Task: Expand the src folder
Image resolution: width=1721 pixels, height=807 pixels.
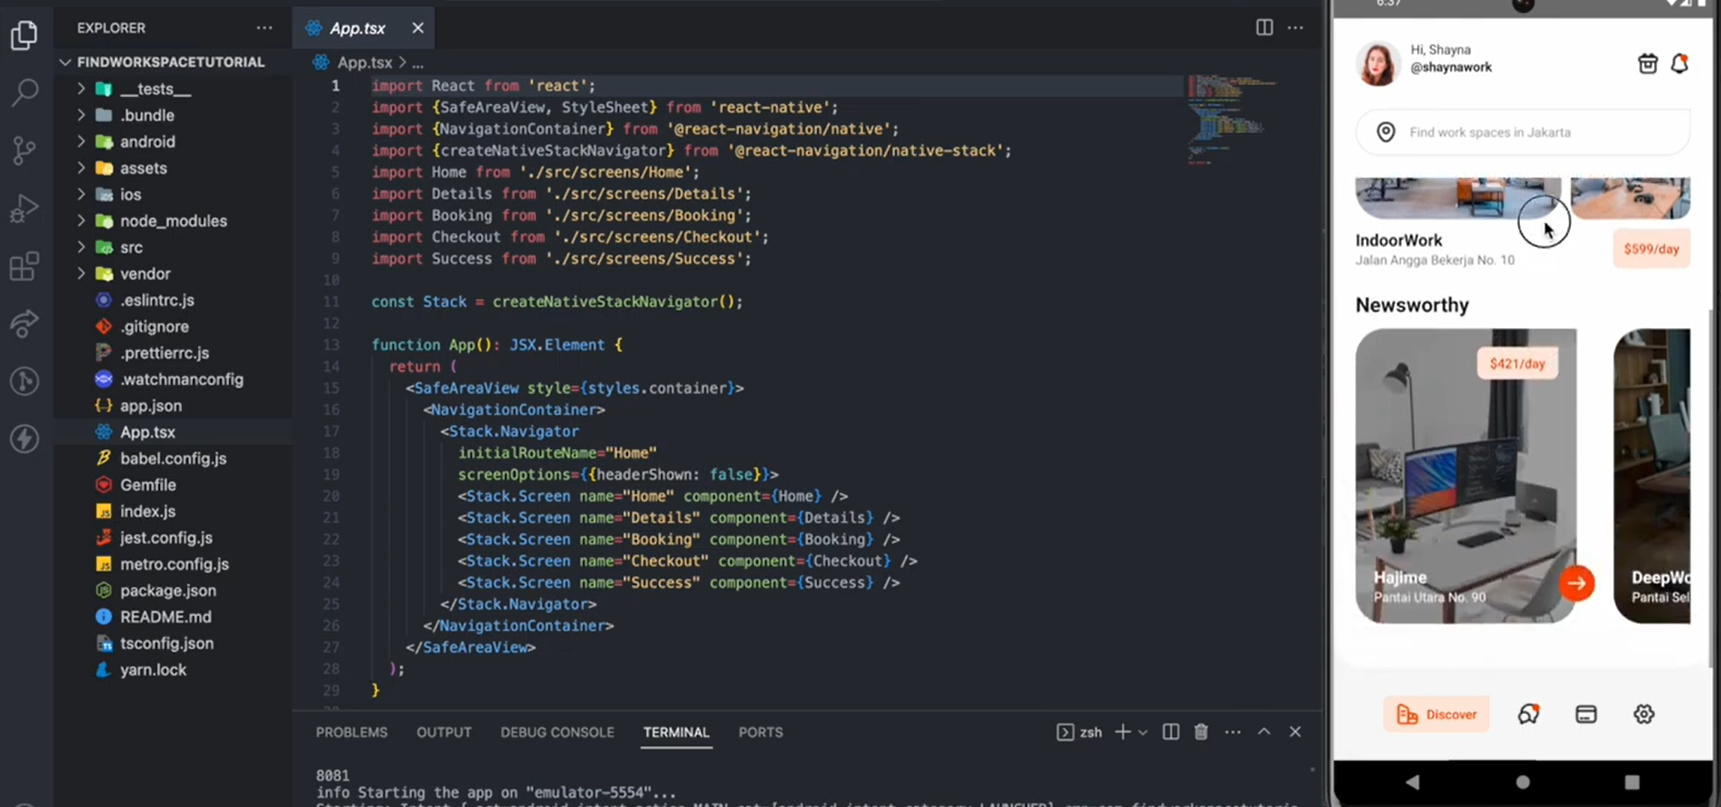Action: click(131, 247)
